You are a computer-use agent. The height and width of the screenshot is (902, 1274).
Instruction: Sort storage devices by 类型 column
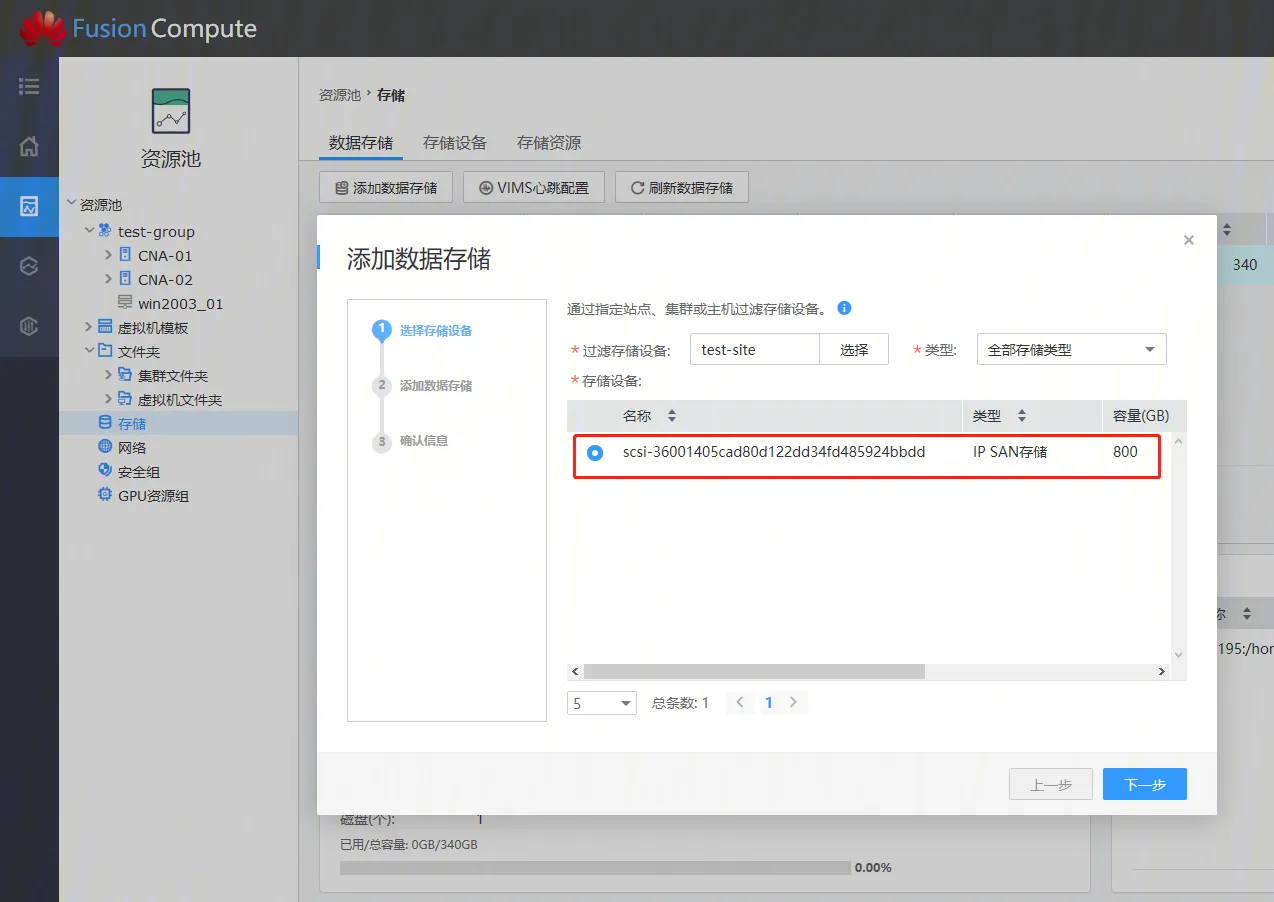pyautogui.click(x=1021, y=416)
